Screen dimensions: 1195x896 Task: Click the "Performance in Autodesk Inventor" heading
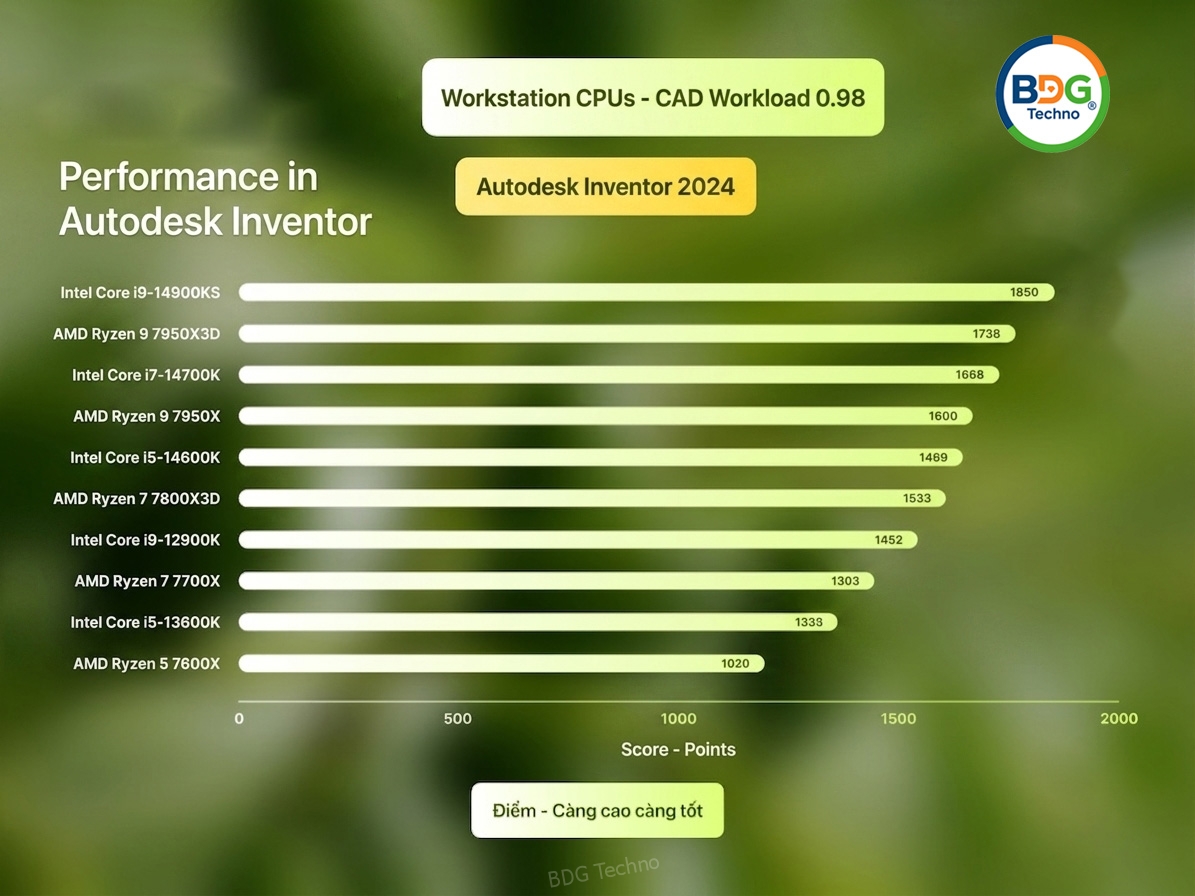coord(215,199)
